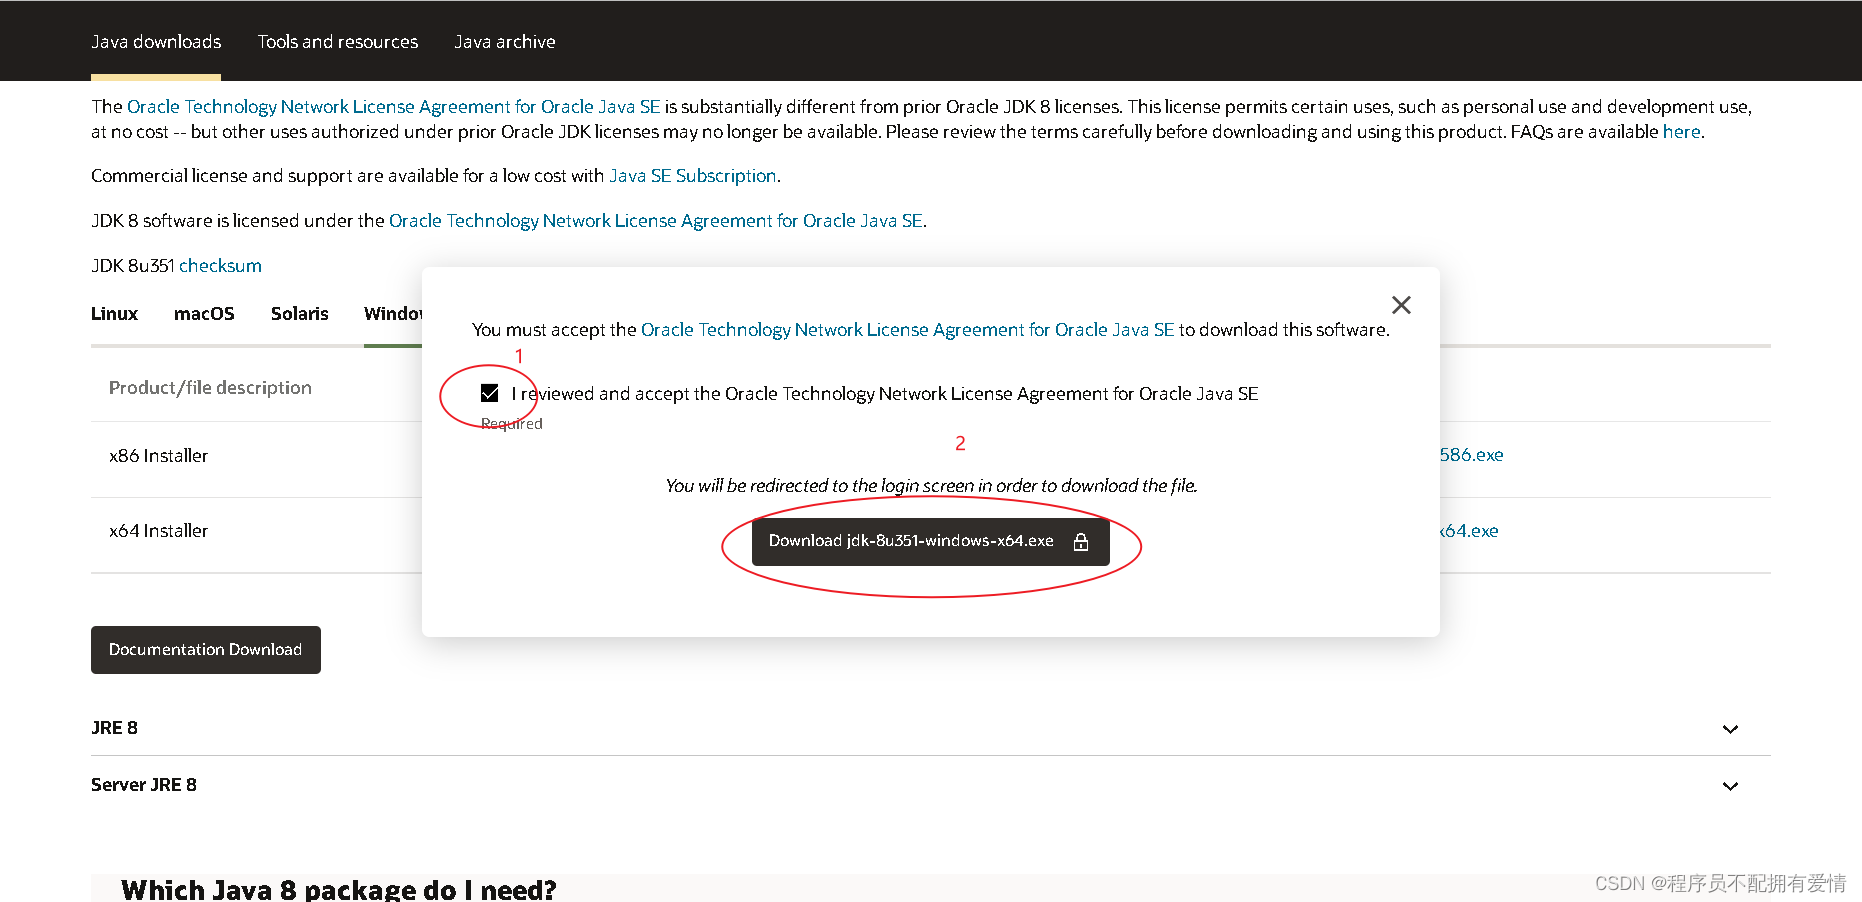1862x902 pixels.
Task: Open the Java archive tab
Action: pos(505,42)
